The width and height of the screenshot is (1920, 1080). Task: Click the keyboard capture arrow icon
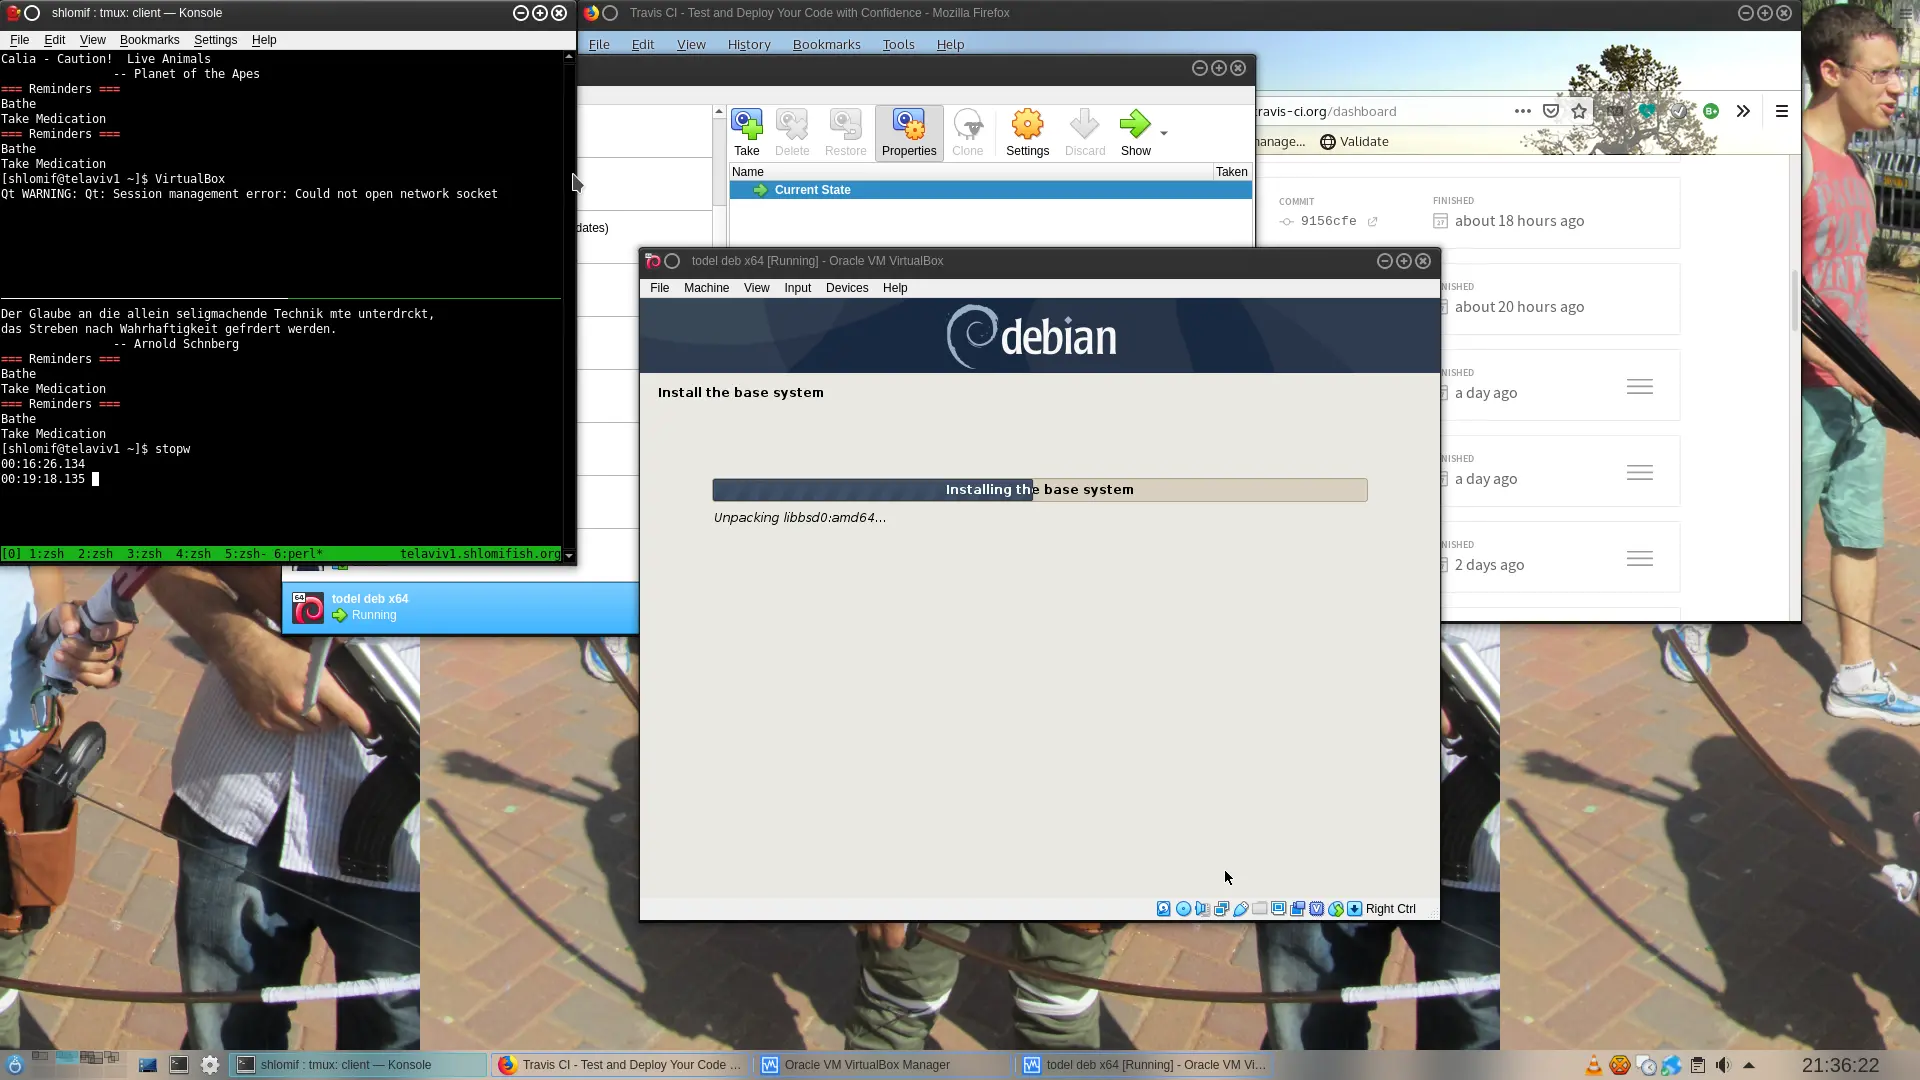pos(1354,909)
